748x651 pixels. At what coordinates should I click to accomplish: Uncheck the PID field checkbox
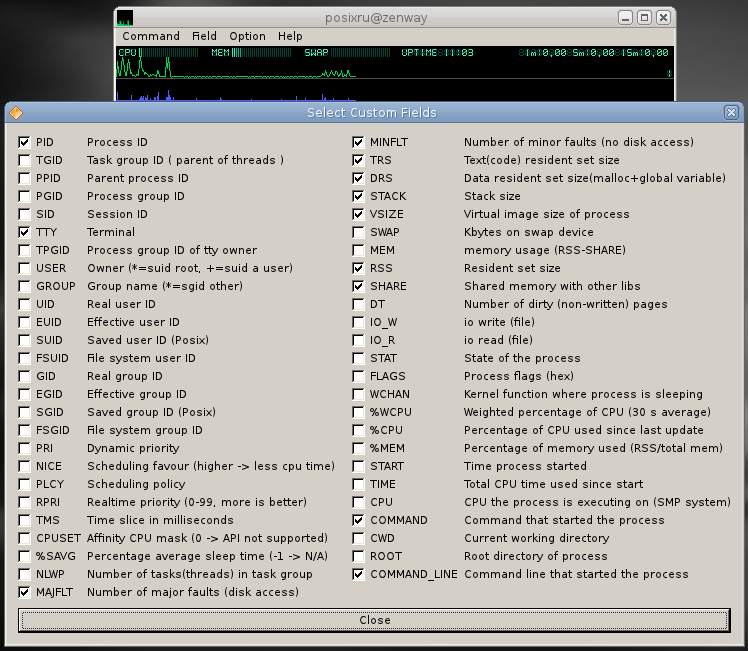click(x=24, y=142)
